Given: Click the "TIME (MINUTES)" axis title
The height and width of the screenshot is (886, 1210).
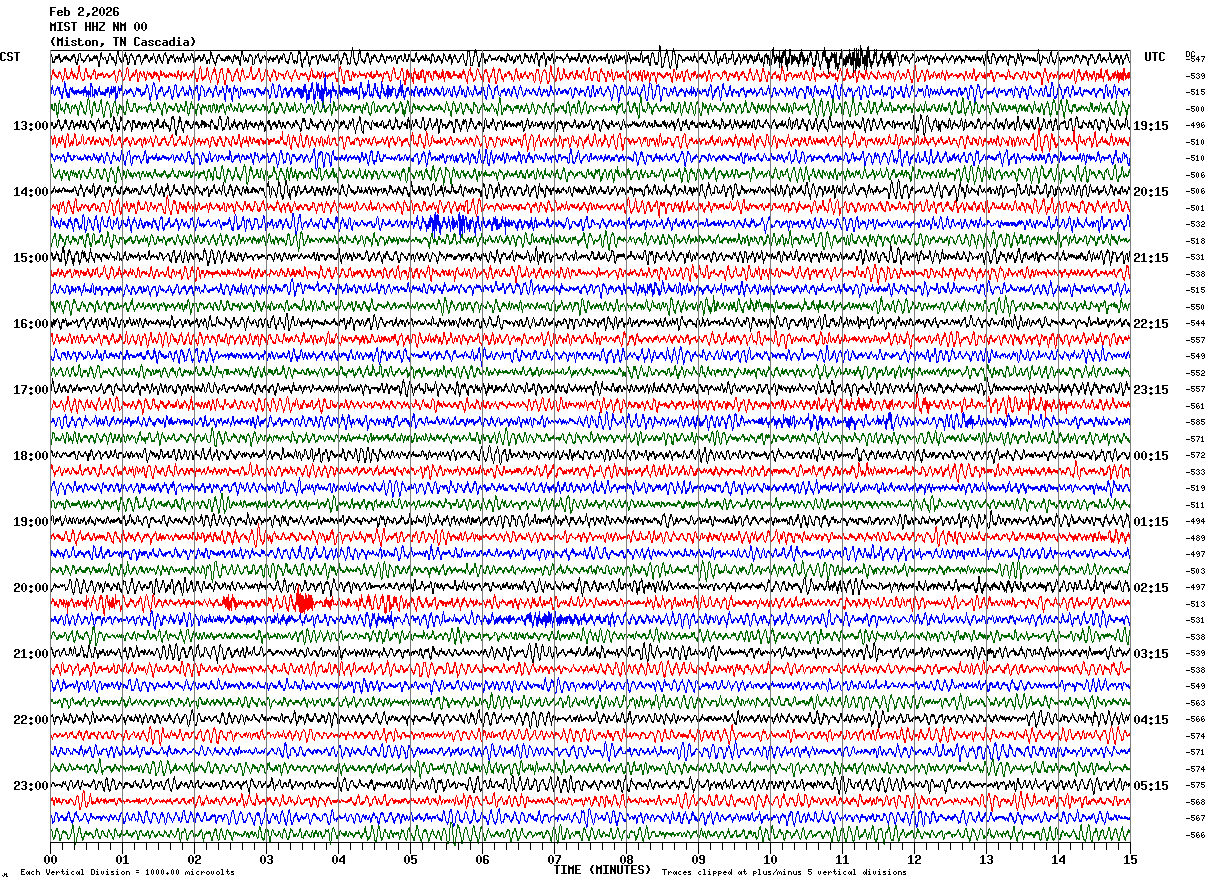Looking at the screenshot, I should coord(602,870).
